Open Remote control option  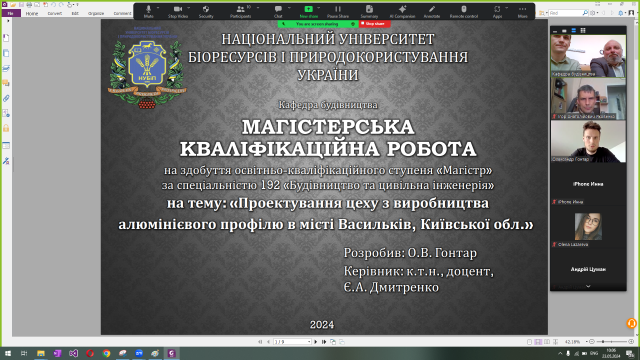coord(464,11)
